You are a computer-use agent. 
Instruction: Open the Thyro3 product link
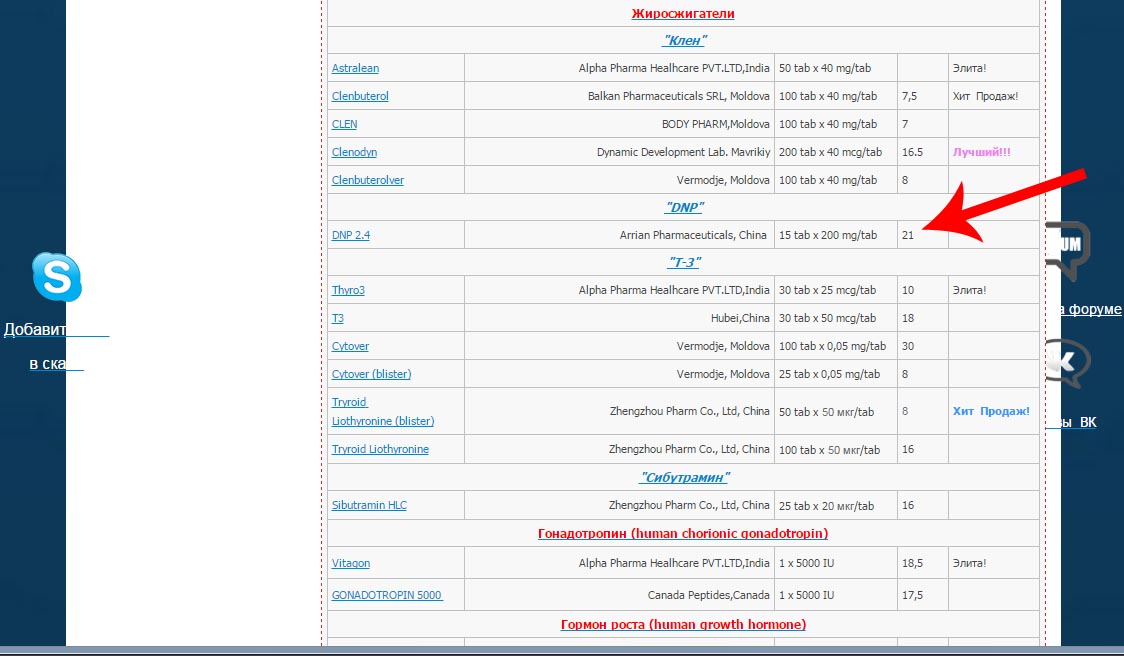point(348,290)
